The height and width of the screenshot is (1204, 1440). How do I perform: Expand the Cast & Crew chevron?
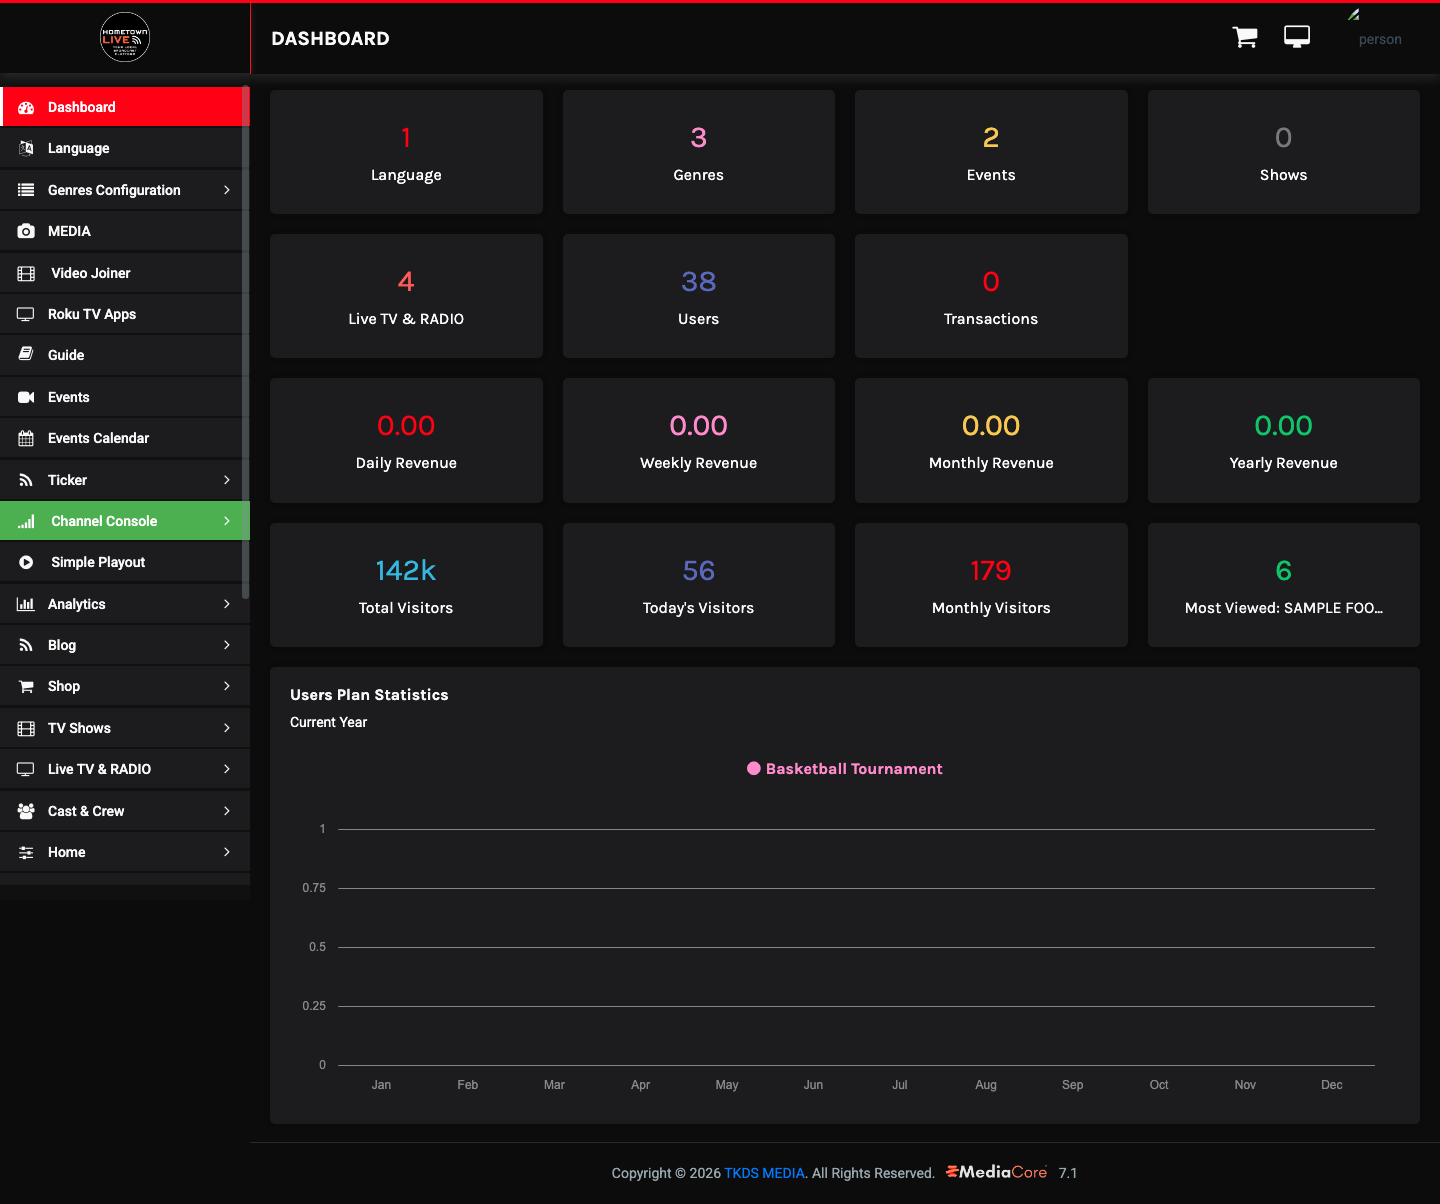tap(227, 811)
